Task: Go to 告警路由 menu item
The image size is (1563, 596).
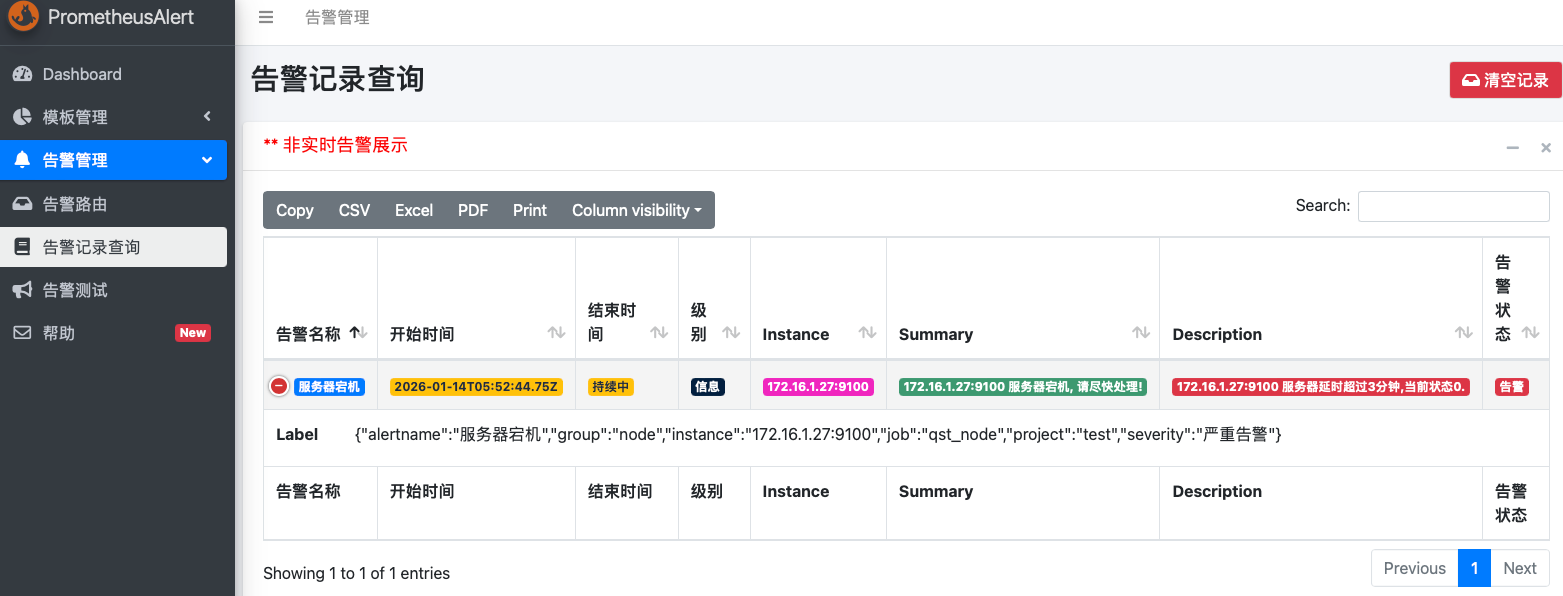Action: 75,204
